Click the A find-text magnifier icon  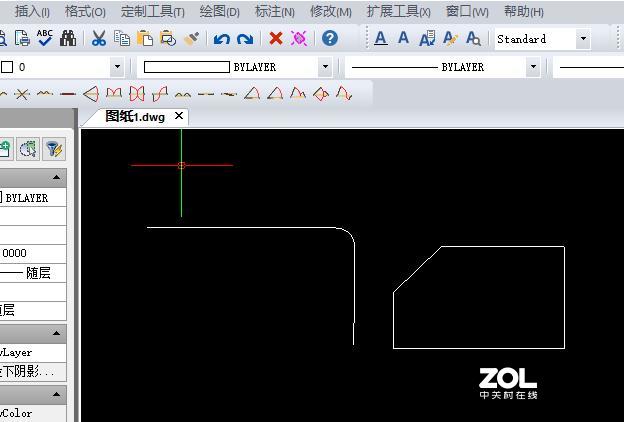tap(473, 39)
